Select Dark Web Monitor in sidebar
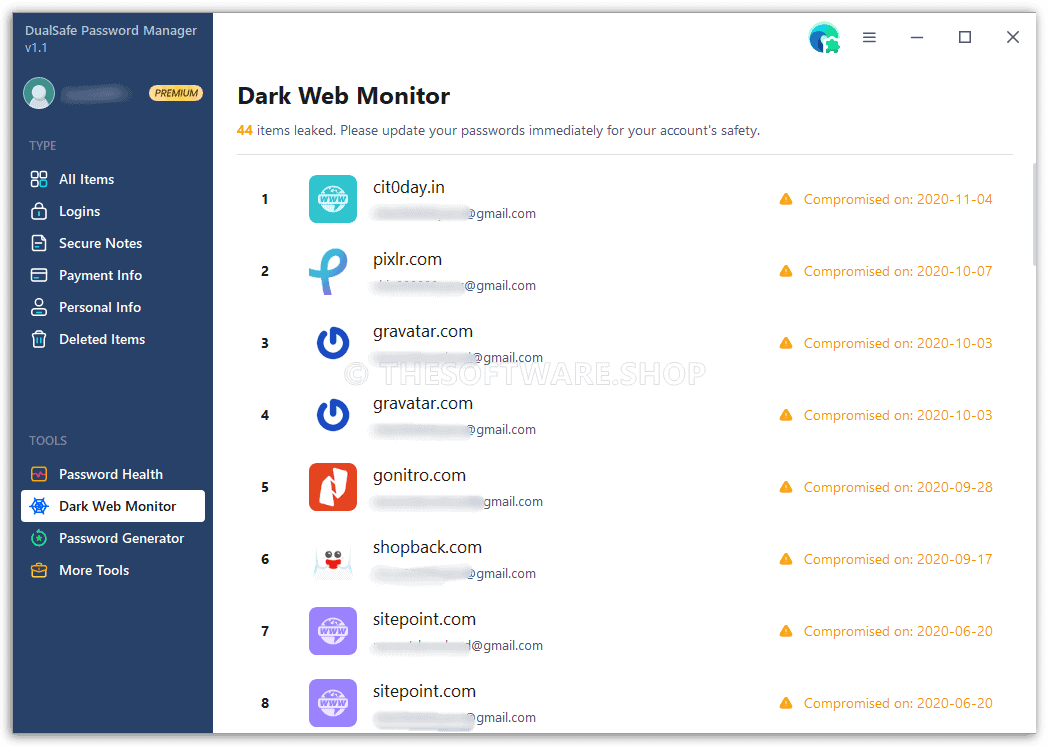Image resolution: width=1048 pixels, height=746 pixels. [112, 507]
